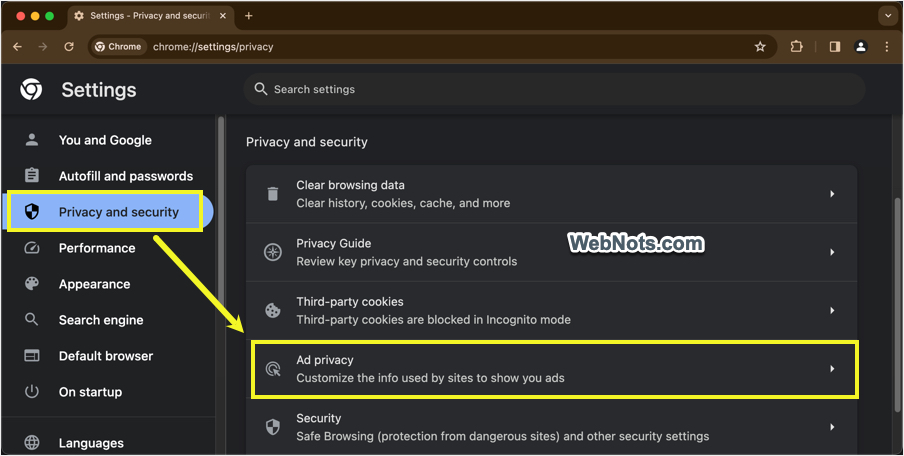Focus the Search settings field
The image size is (904, 456).
pyautogui.click(x=554, y=89)
